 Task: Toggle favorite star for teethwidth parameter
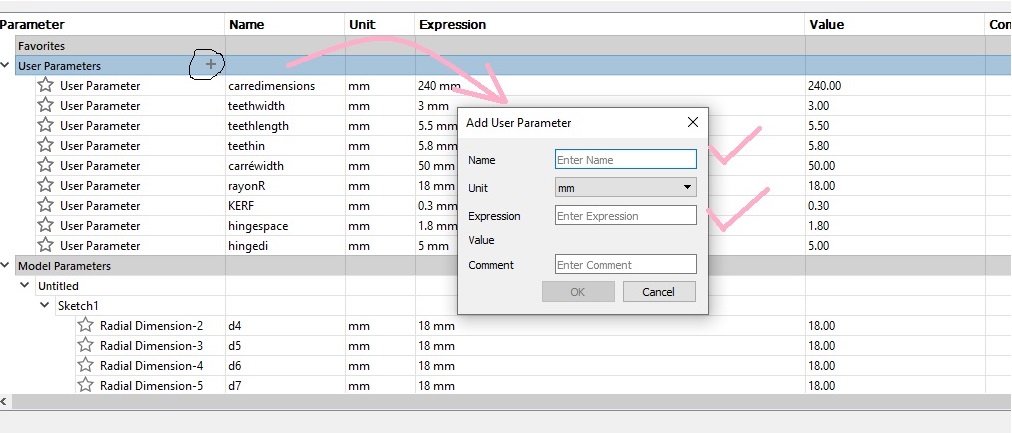[x=46, y=106]
